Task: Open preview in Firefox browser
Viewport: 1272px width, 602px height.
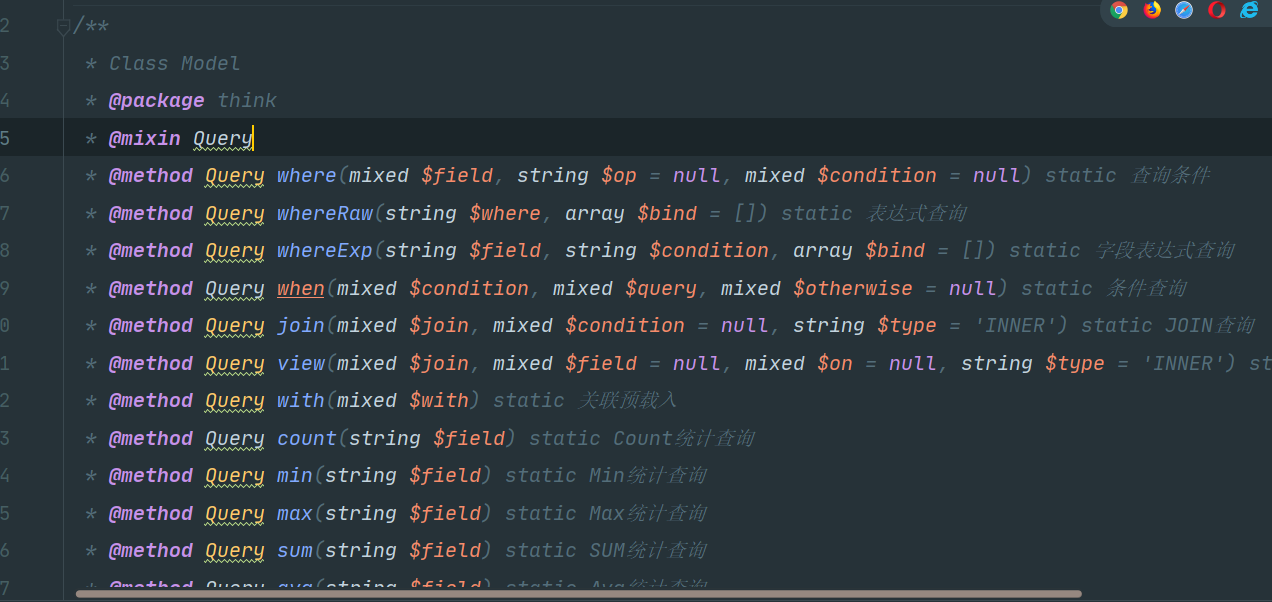Action: (1152, 10)
